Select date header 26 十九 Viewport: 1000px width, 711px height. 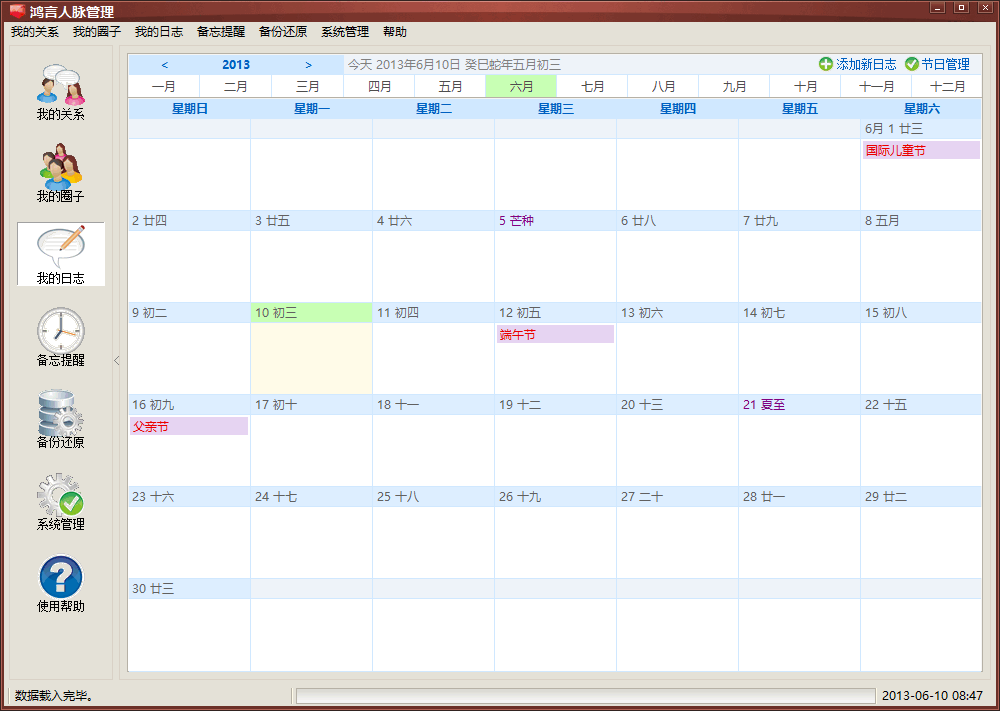pyautogui.click(x=555, y=497)
